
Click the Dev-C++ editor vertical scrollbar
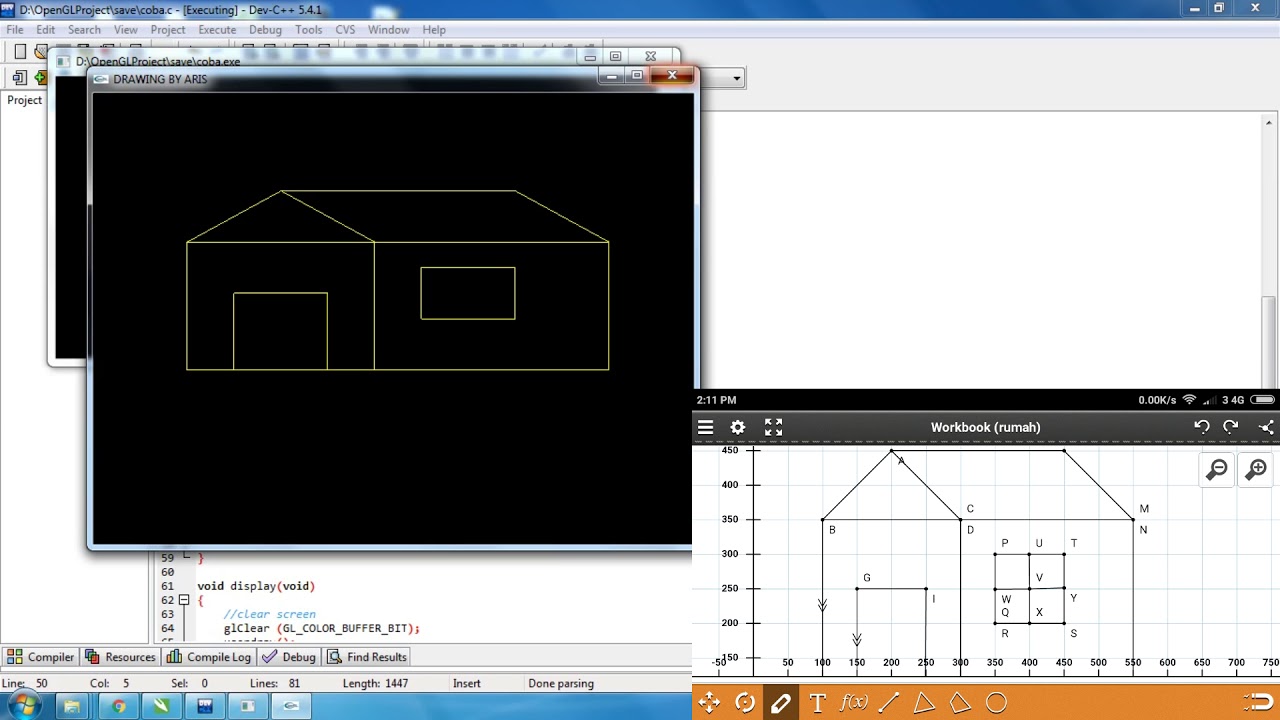(1270, 340)
